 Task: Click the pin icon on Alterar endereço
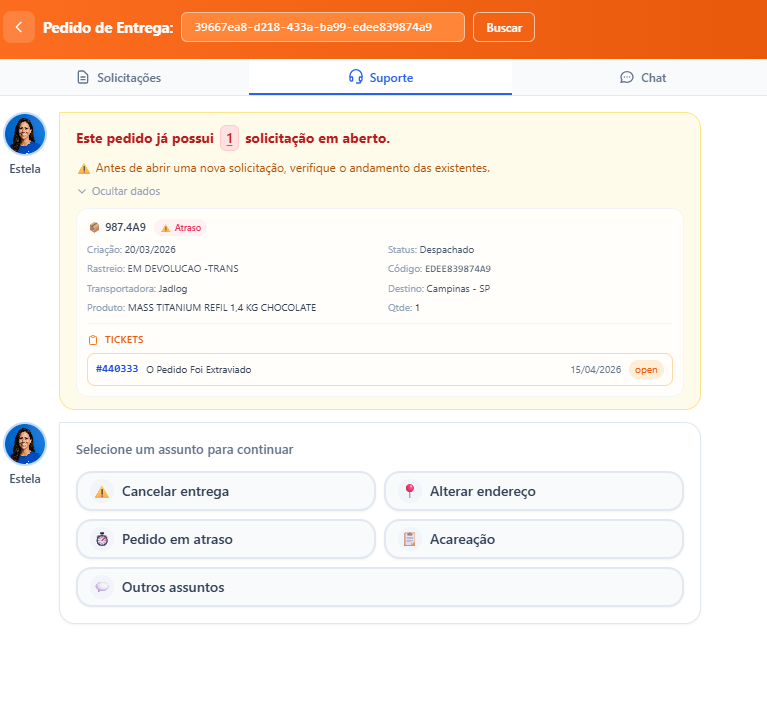(409, 492)
